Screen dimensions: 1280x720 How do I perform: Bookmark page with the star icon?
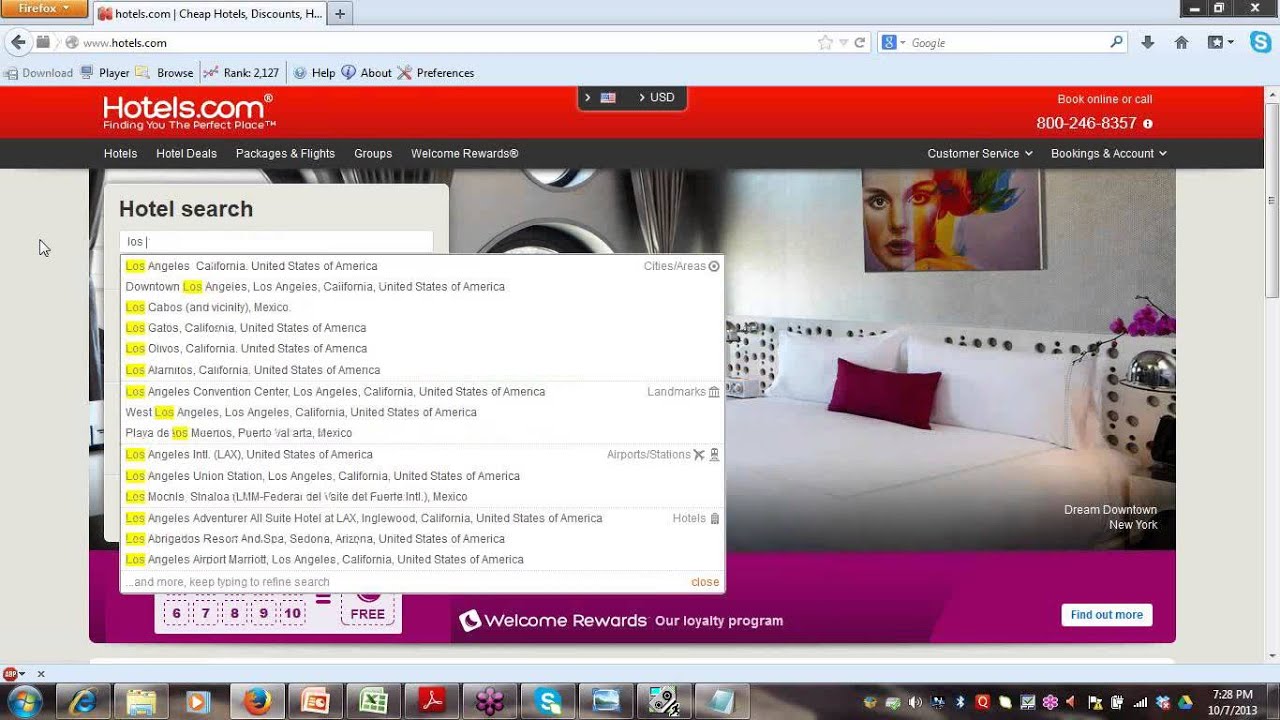pyautogui.click(x=825, y=43)
